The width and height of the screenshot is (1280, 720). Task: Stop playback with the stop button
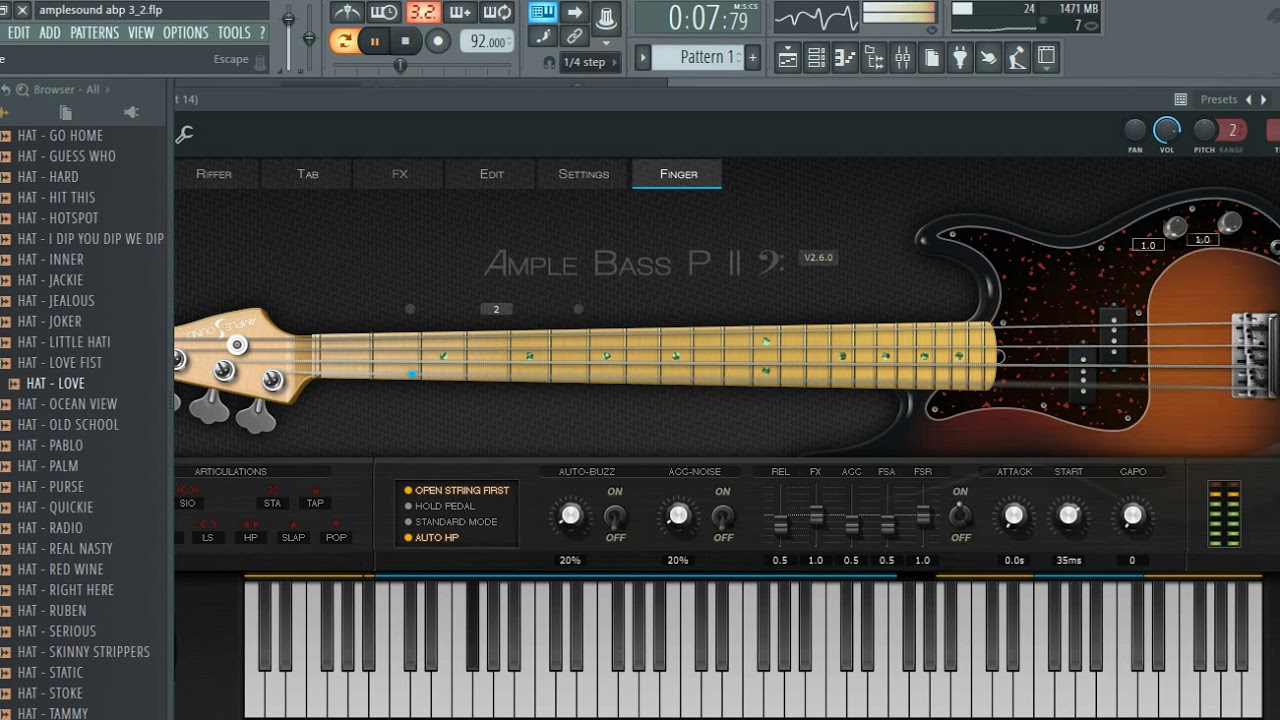[x=405, y=41]
